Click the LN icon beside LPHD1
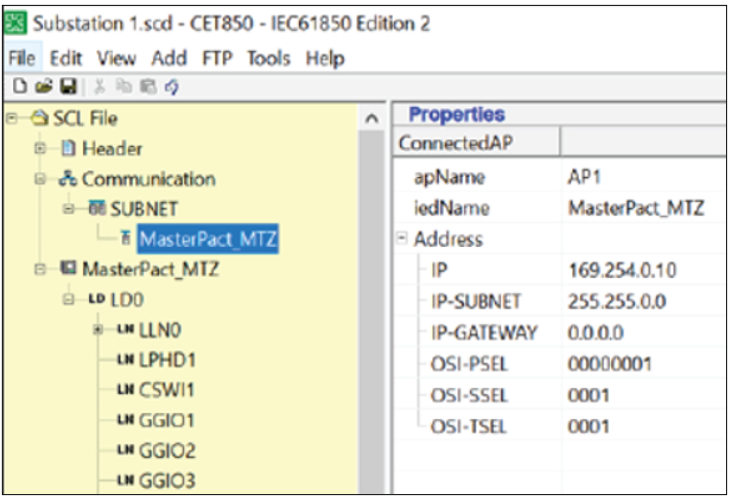This screenshot has width=735, height=500. coord(125,359)
